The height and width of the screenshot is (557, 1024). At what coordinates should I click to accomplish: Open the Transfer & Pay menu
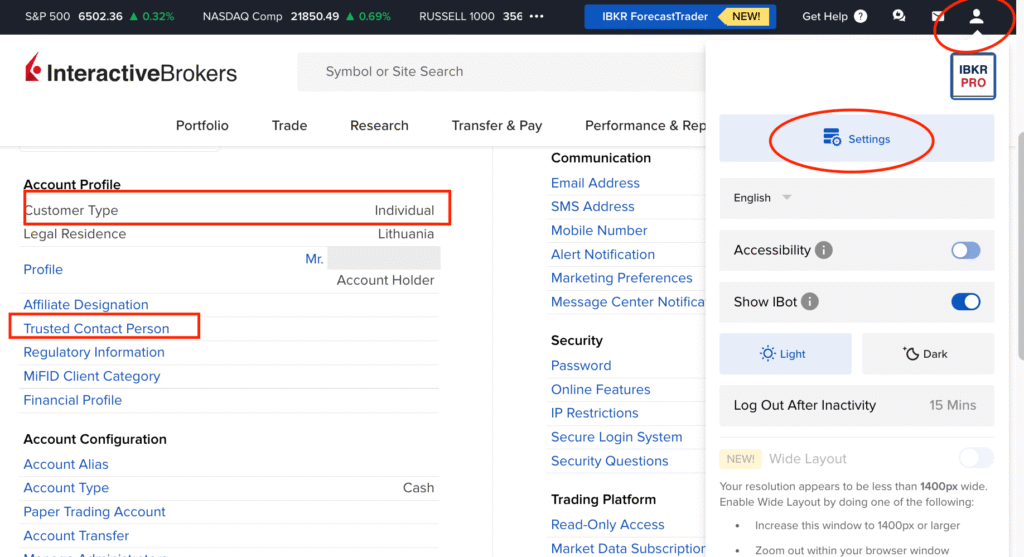click(x=496, y=125)
